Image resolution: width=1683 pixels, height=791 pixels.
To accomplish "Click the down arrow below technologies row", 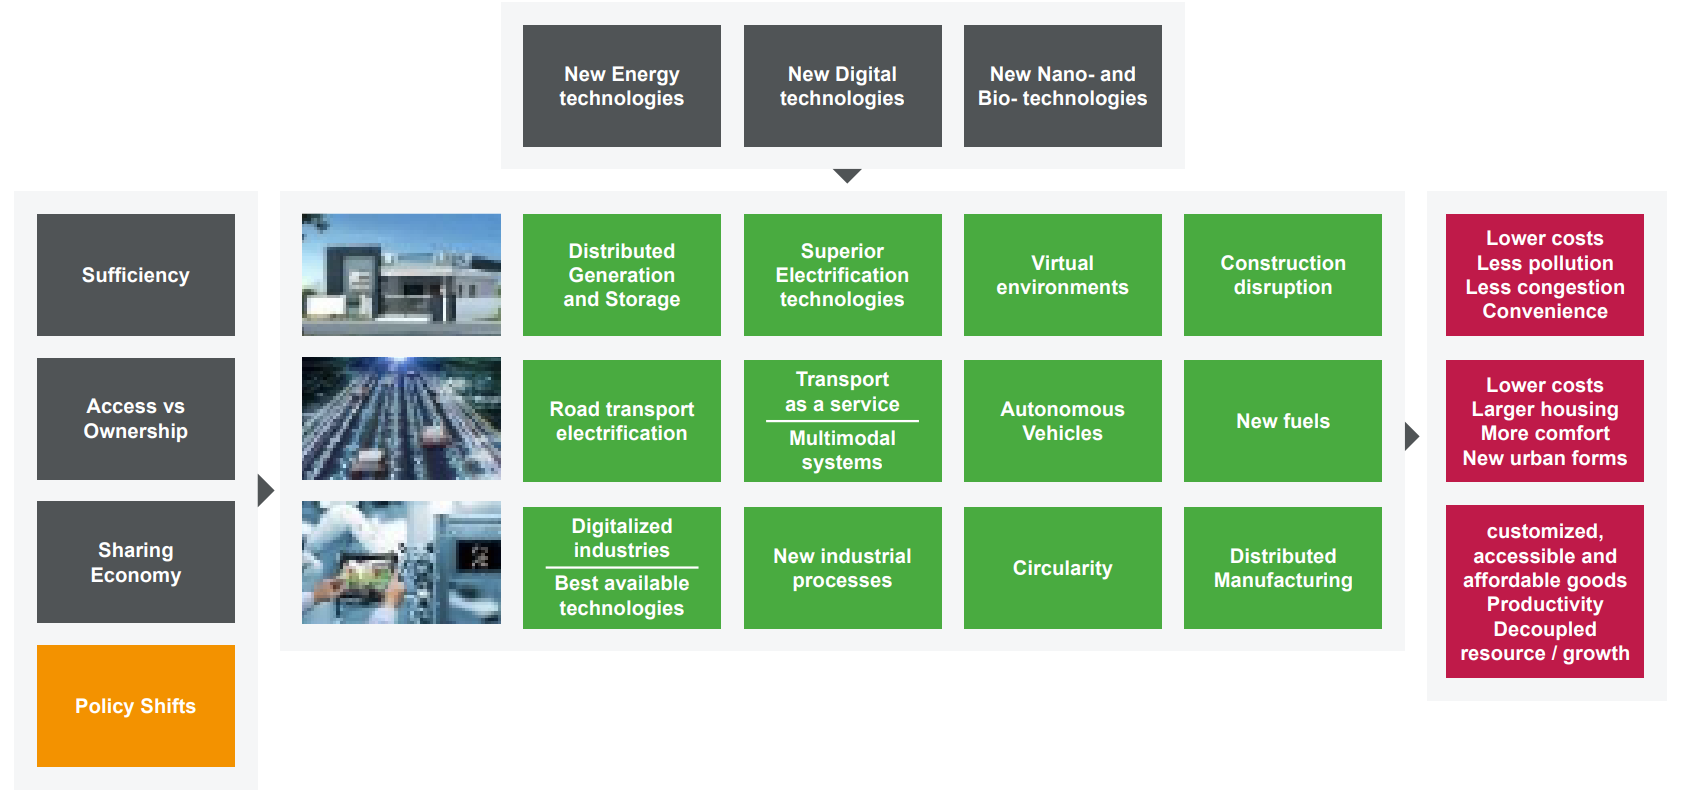I will [847, 176].
